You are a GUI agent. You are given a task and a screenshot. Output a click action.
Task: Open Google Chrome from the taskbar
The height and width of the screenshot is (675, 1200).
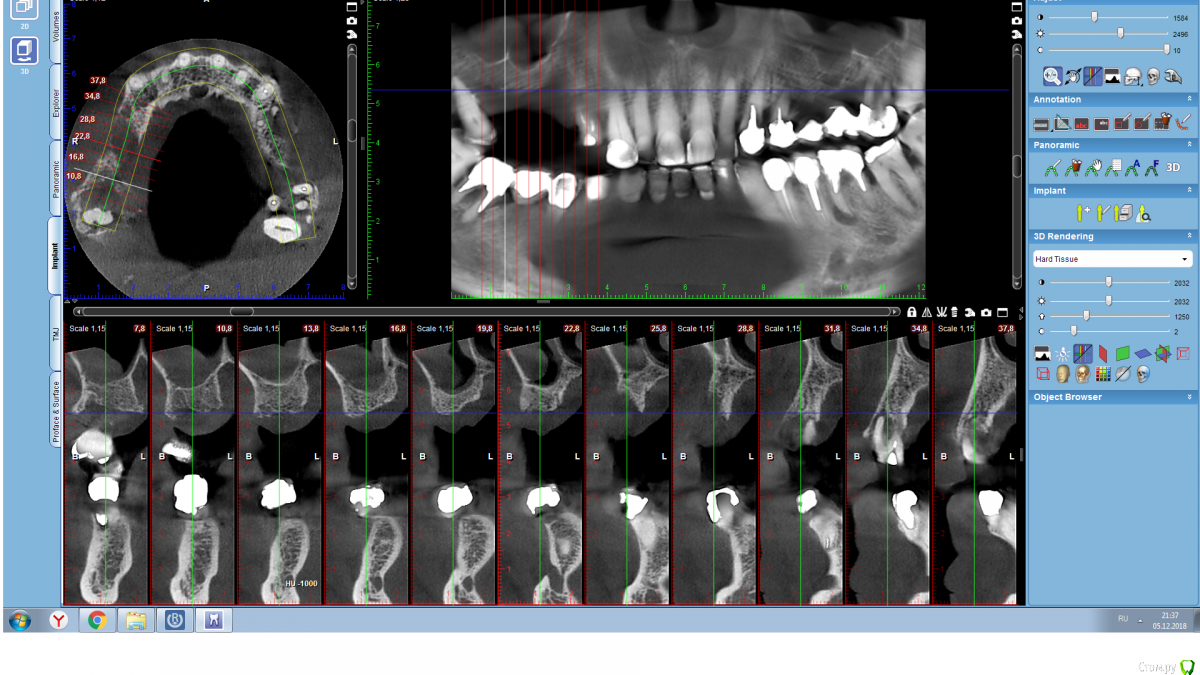tap(97, 621)
